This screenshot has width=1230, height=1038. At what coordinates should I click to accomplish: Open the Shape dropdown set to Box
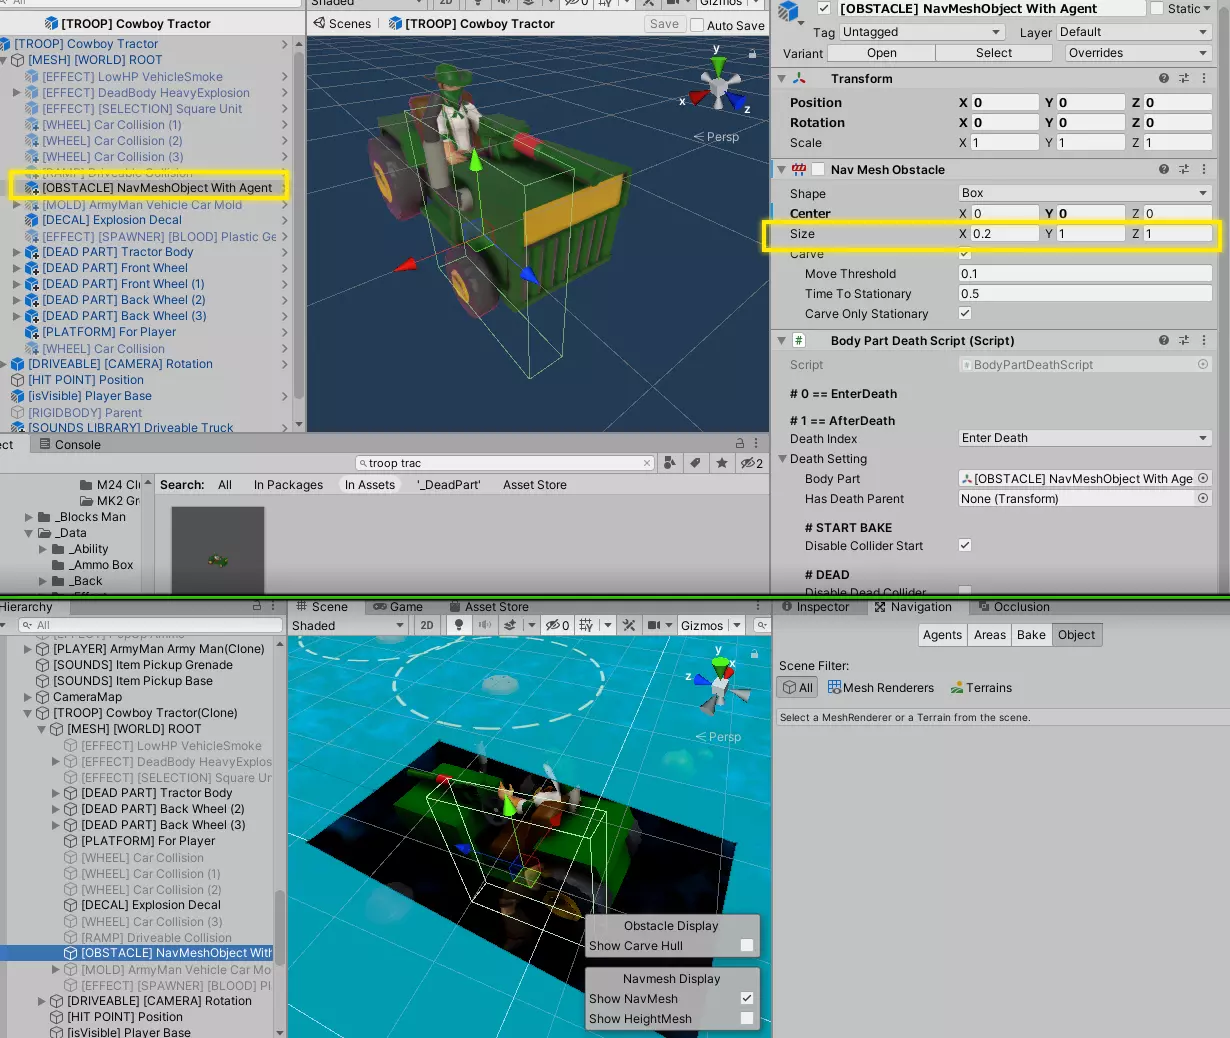1085,193
